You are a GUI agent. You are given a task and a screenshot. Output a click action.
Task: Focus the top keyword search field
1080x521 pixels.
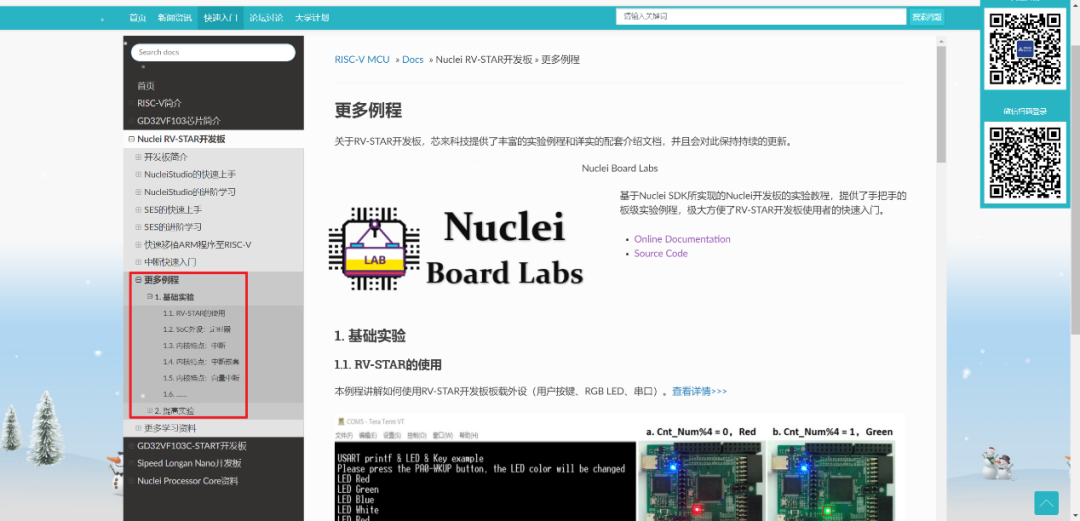(761, 17)
